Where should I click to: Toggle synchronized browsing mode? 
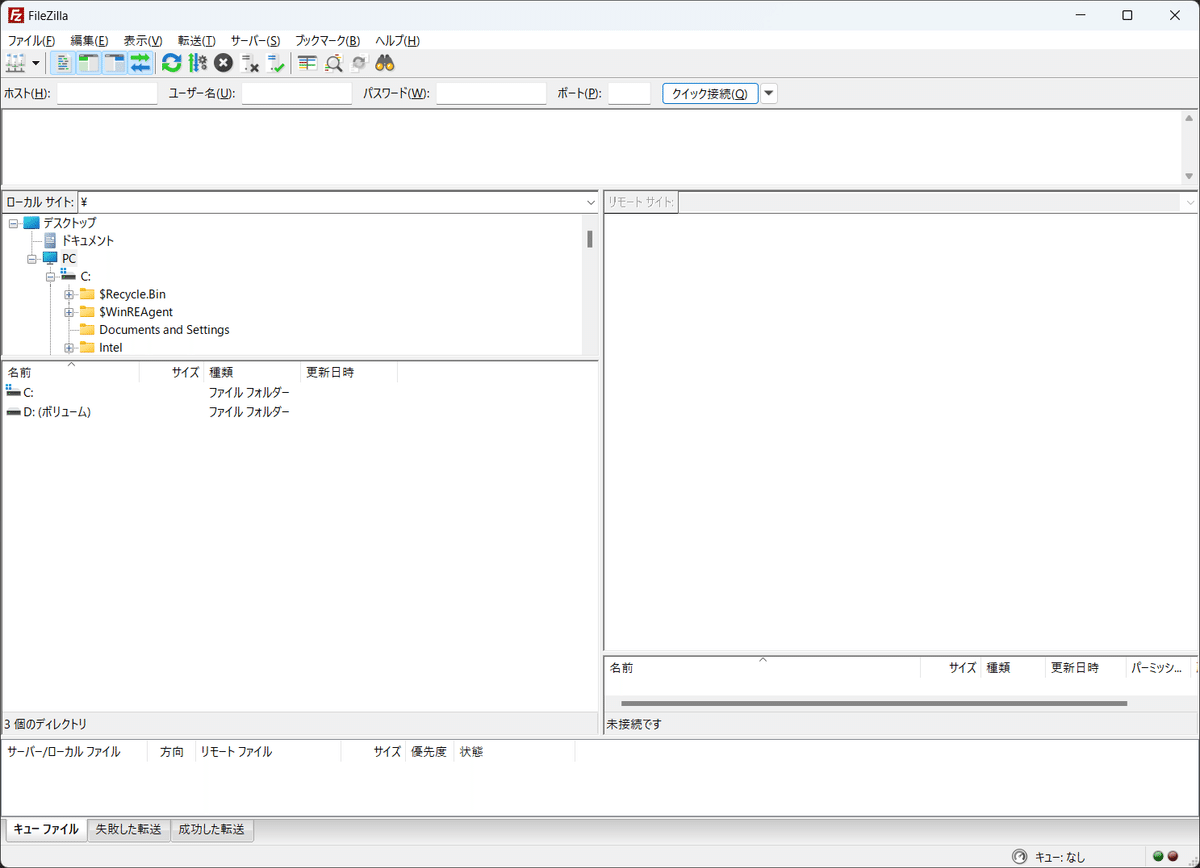pyautogui.click(x=359, y=63)
